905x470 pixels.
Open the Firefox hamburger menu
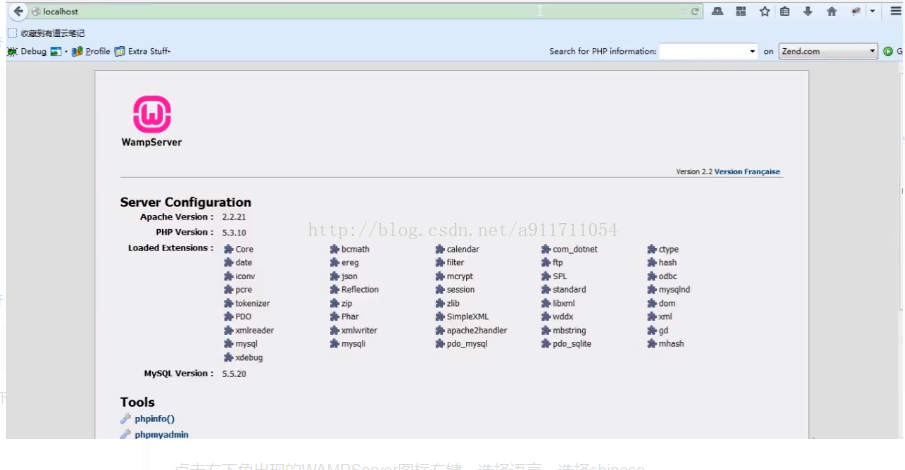pos(895,11)
